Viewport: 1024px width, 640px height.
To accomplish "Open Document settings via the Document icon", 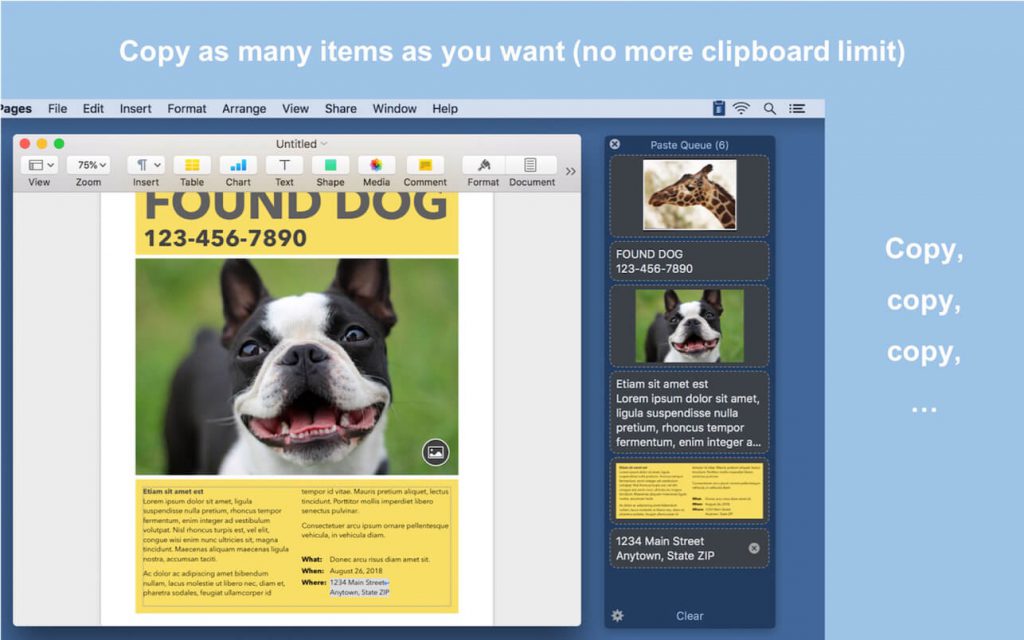I will coord(531,167).
